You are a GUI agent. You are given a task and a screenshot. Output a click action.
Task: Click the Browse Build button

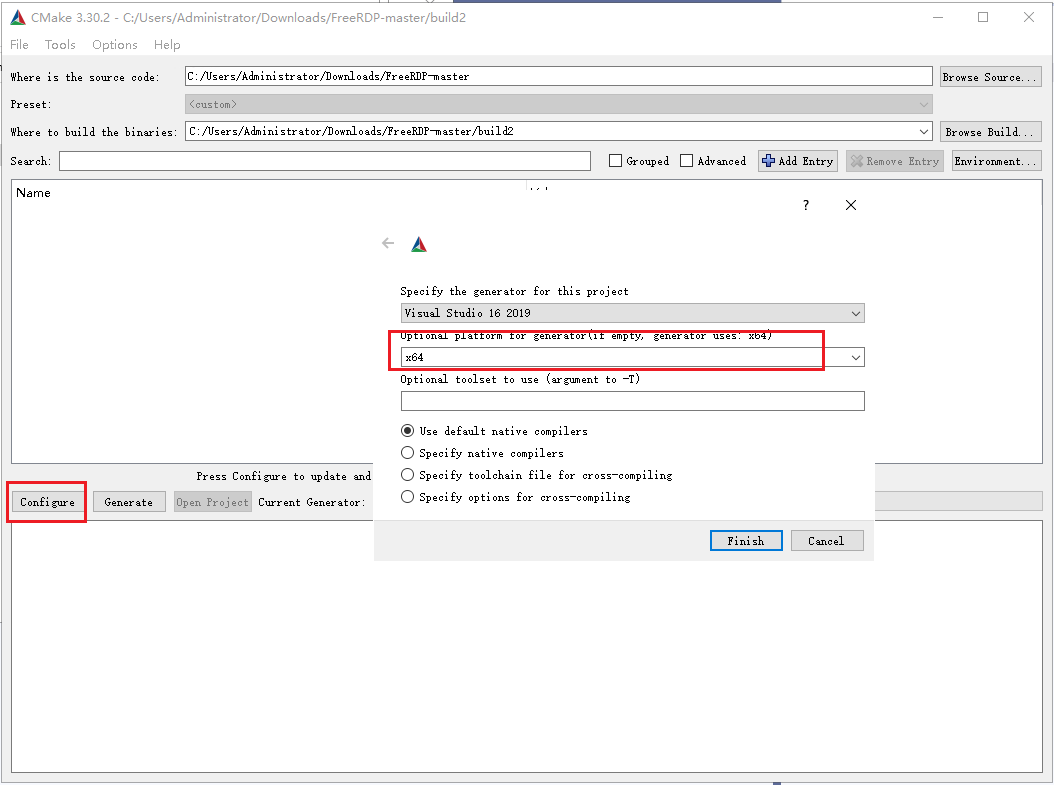[x=991, y=132]
